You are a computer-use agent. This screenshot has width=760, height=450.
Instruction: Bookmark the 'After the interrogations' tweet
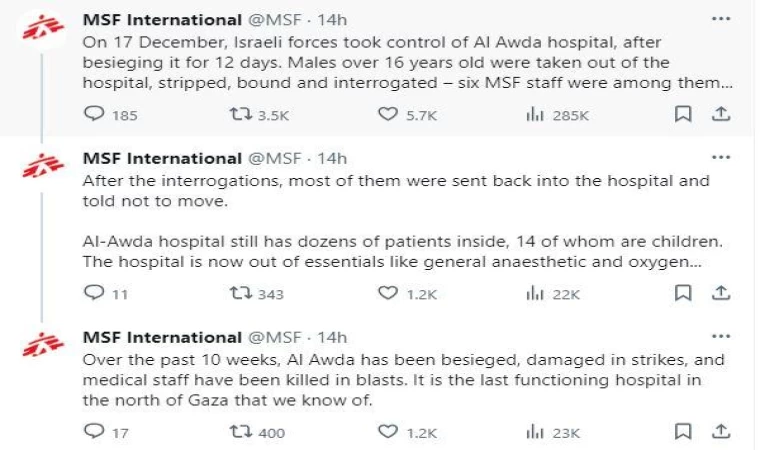coord(683,293)
